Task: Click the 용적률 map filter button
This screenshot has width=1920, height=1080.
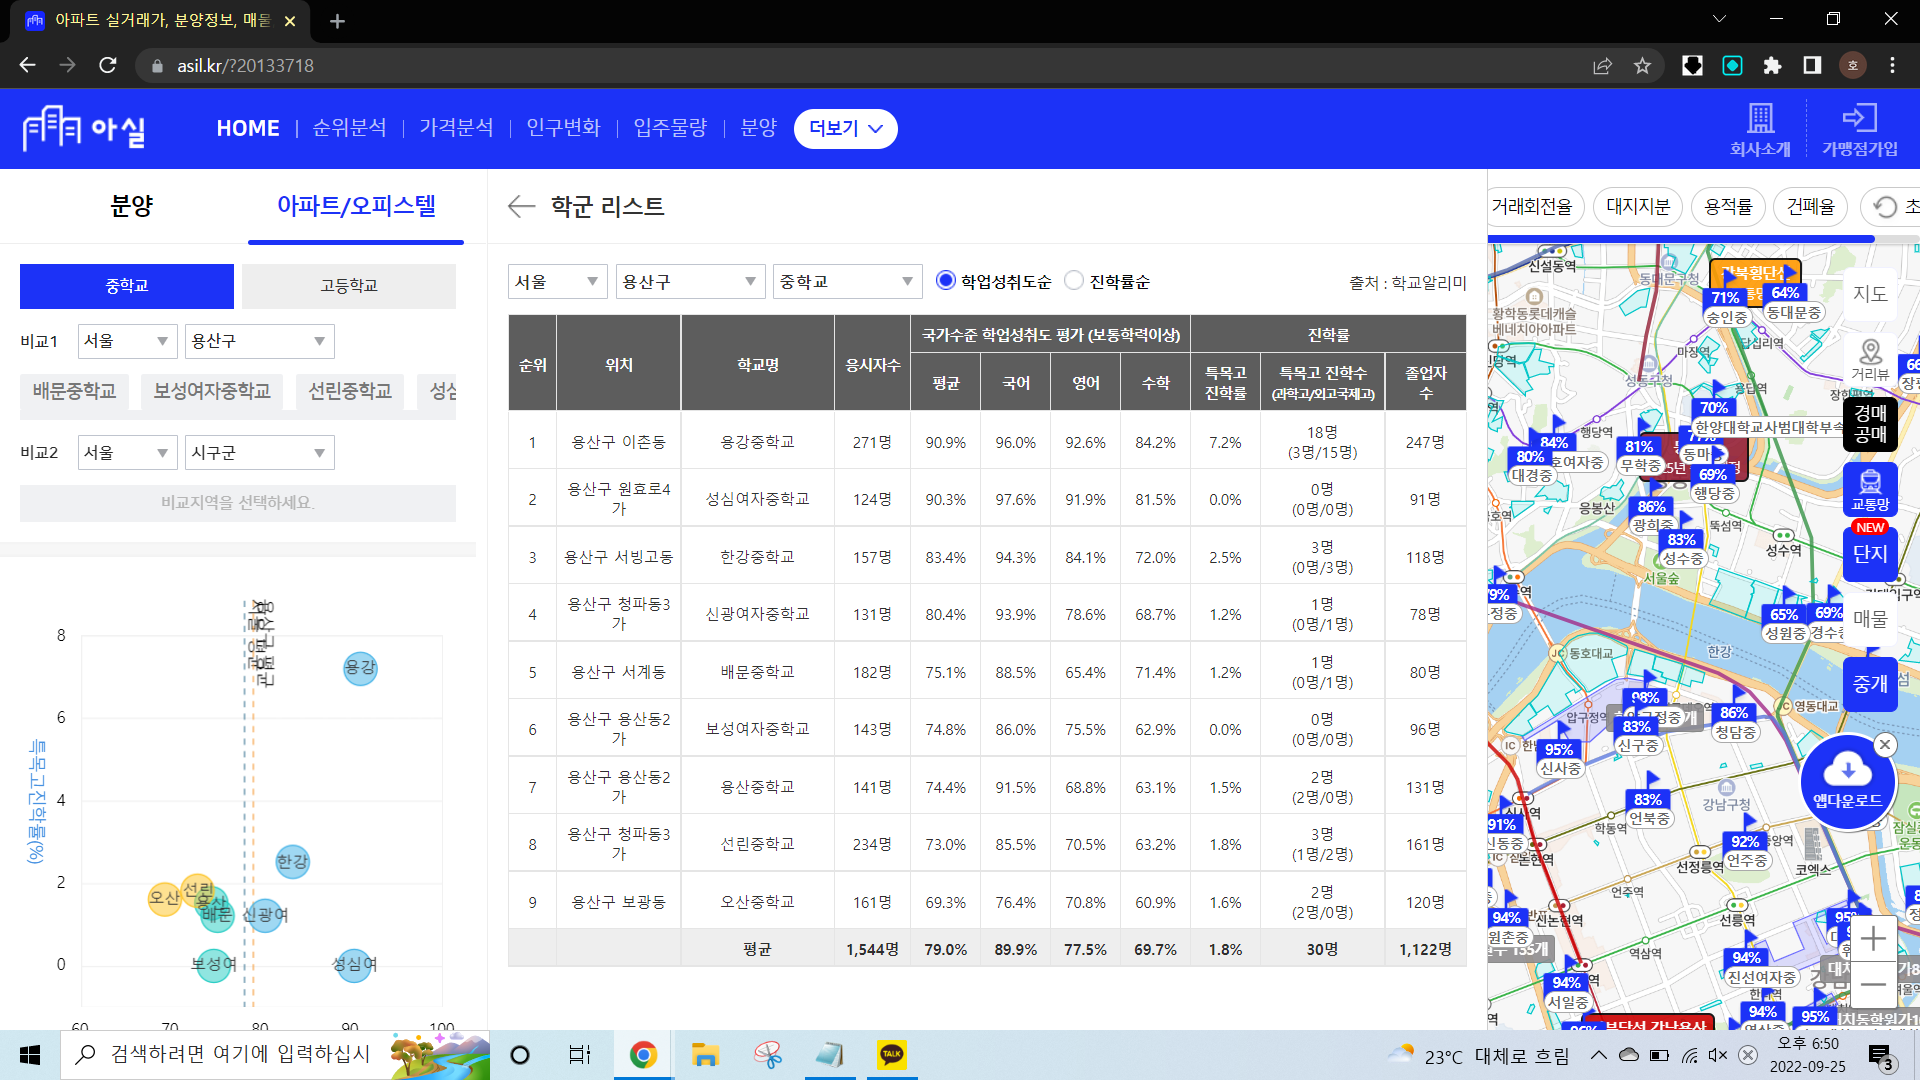Action: [x=1728, y=207]
